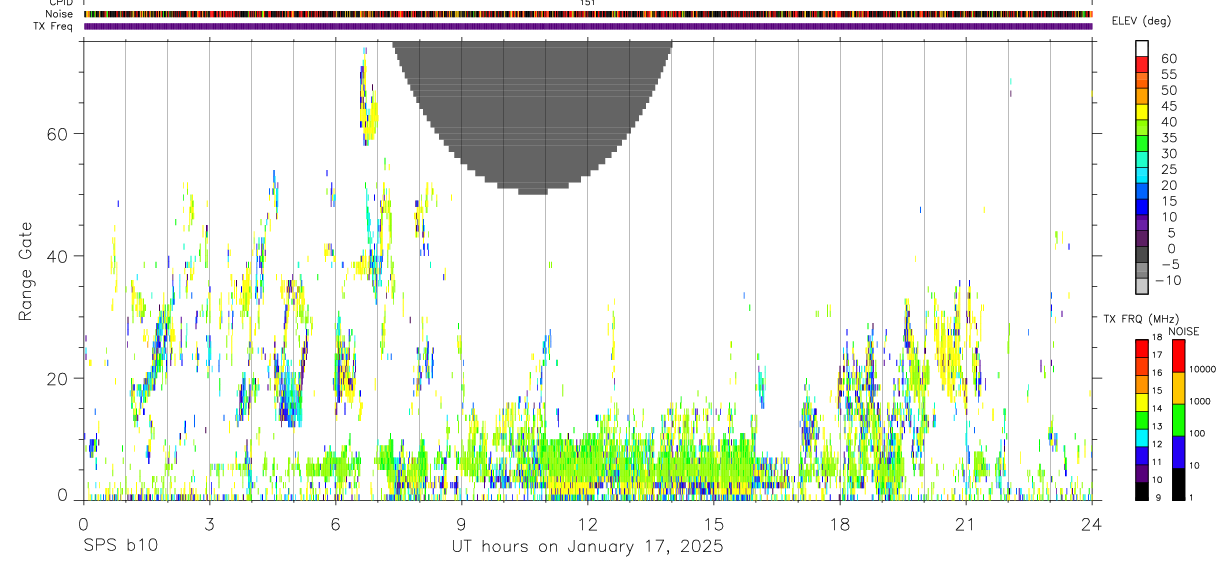
Task: Click the green segment of the NOISE colorbar
Action: [x=1178, y=420]
